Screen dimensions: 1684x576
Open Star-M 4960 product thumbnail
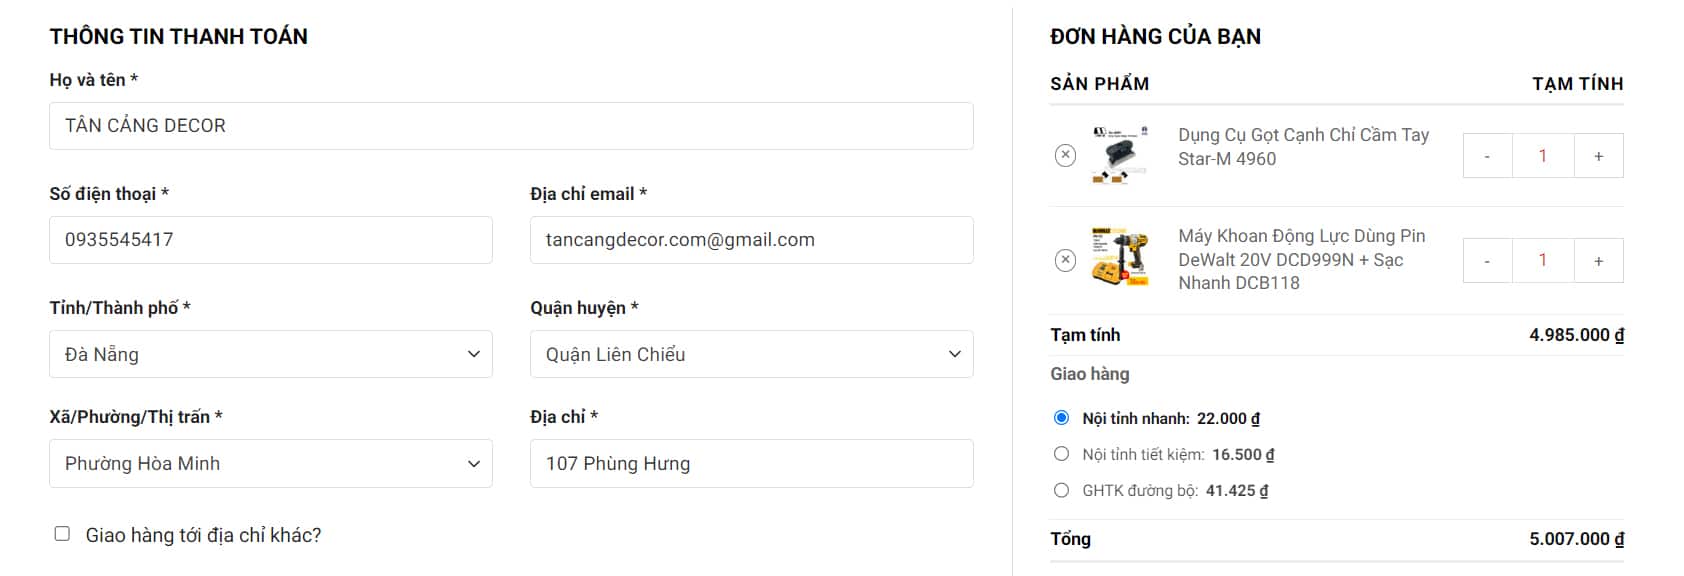[1120, 155]
